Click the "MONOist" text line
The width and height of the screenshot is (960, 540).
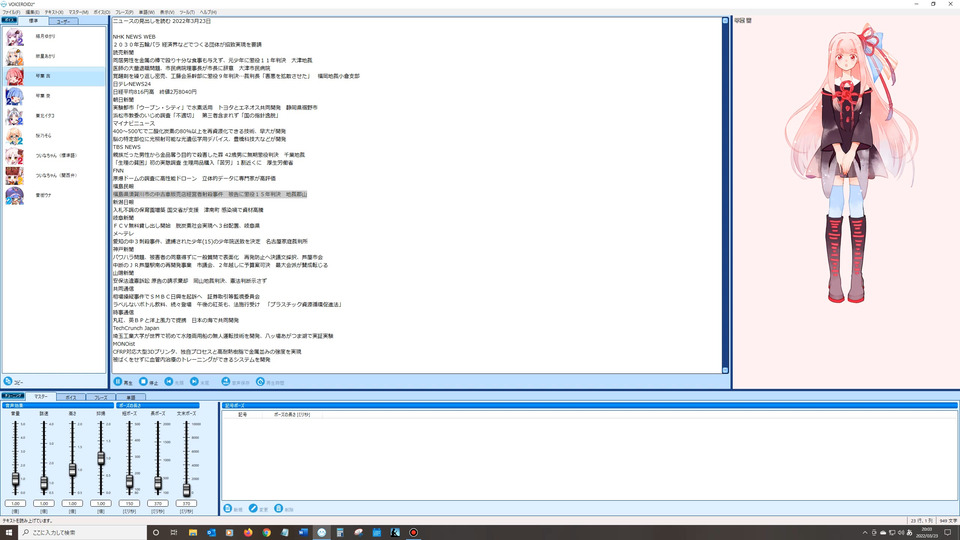tap(124, 344)
